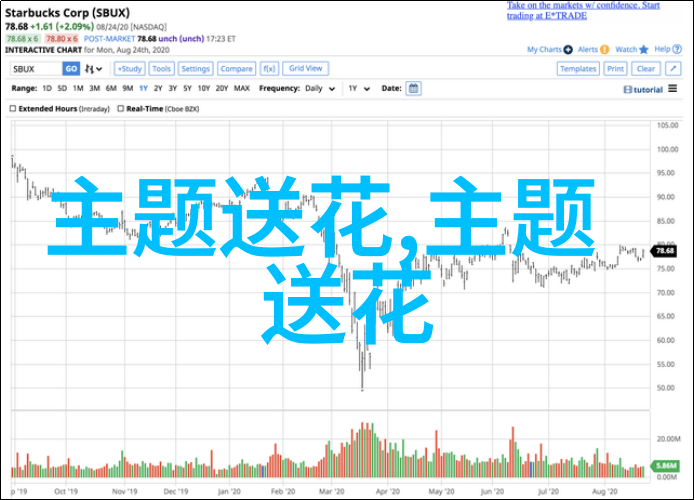The height and width of the screenshot is (500, 695).
Task: Open the Settings menu
Action: click(196, 69)
